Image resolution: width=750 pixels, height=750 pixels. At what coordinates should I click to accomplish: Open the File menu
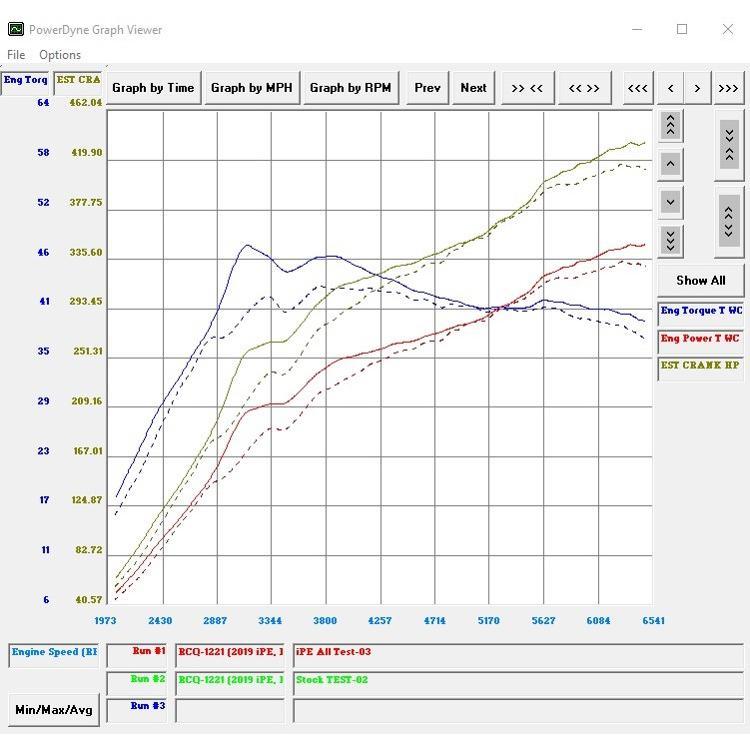click(x=16, y=55)
